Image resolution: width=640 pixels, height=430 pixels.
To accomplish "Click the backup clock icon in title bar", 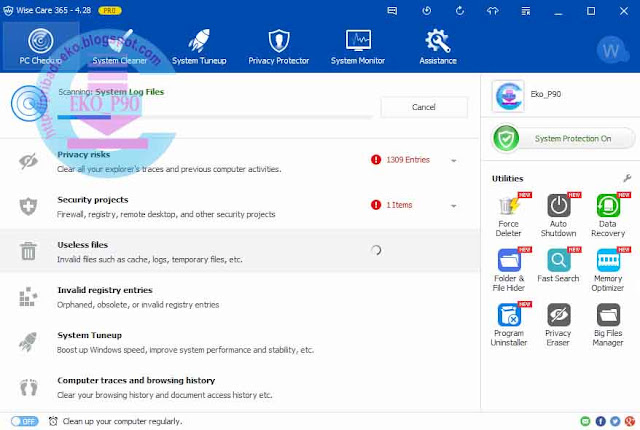I will click(x=427, y=11).
